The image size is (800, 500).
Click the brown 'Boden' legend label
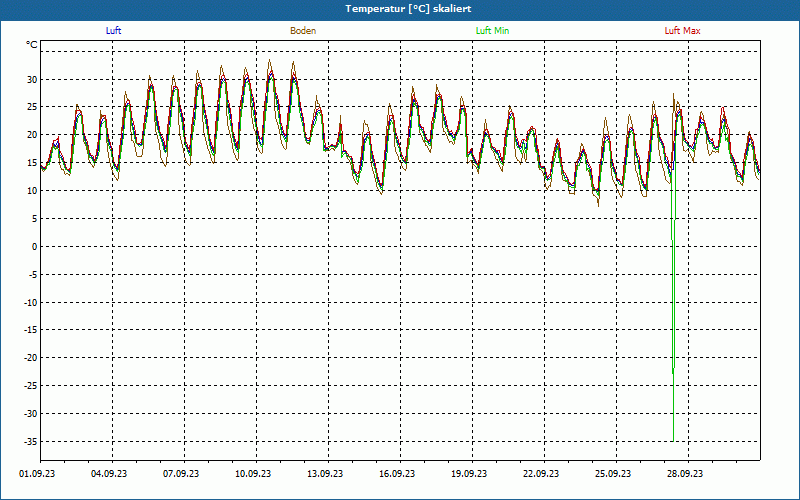[303, 31]
